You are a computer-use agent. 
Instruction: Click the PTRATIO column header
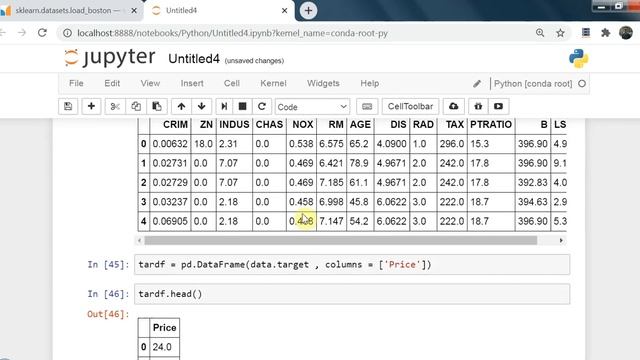click(x=491, y=124)
